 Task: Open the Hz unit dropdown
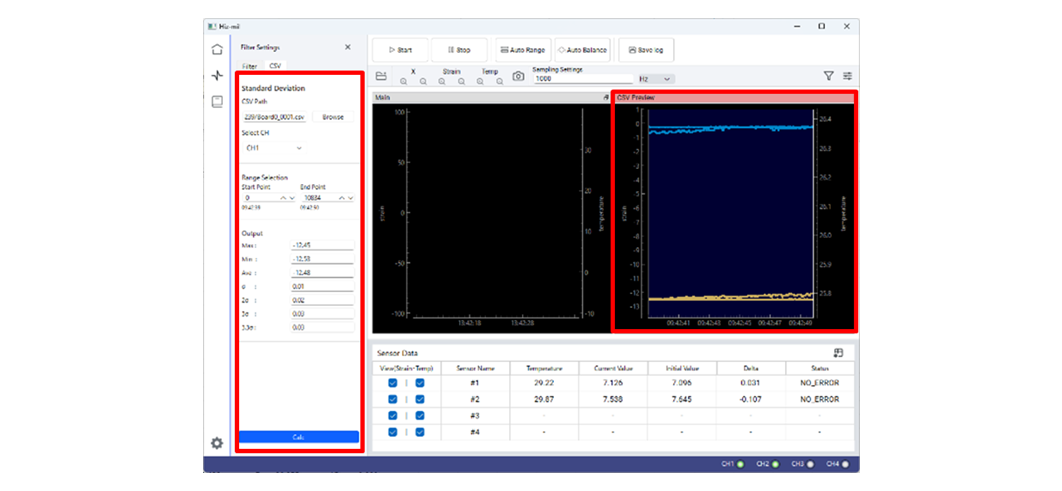pos(656,79)
